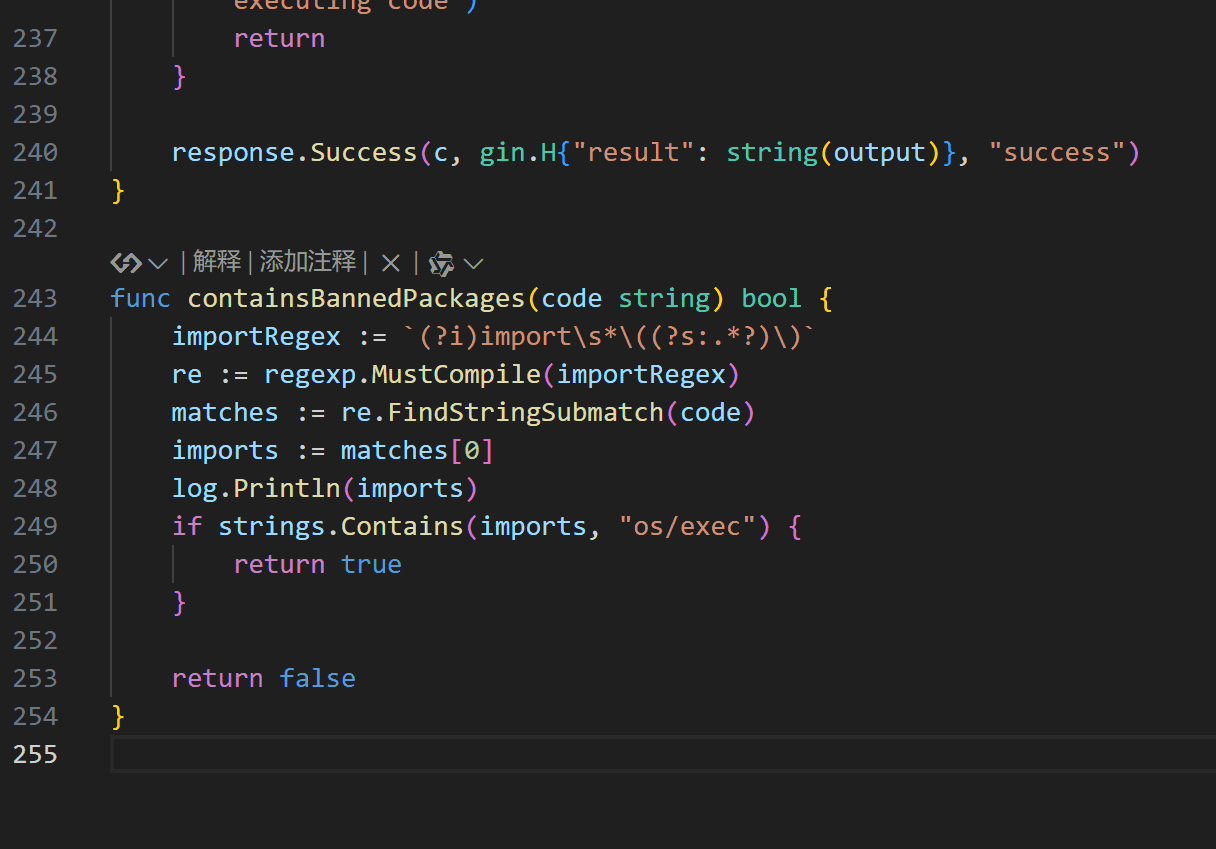1216x849 pixels.
Task: Click the response.Success call on line 240
Action: click(x=294, y=152)
